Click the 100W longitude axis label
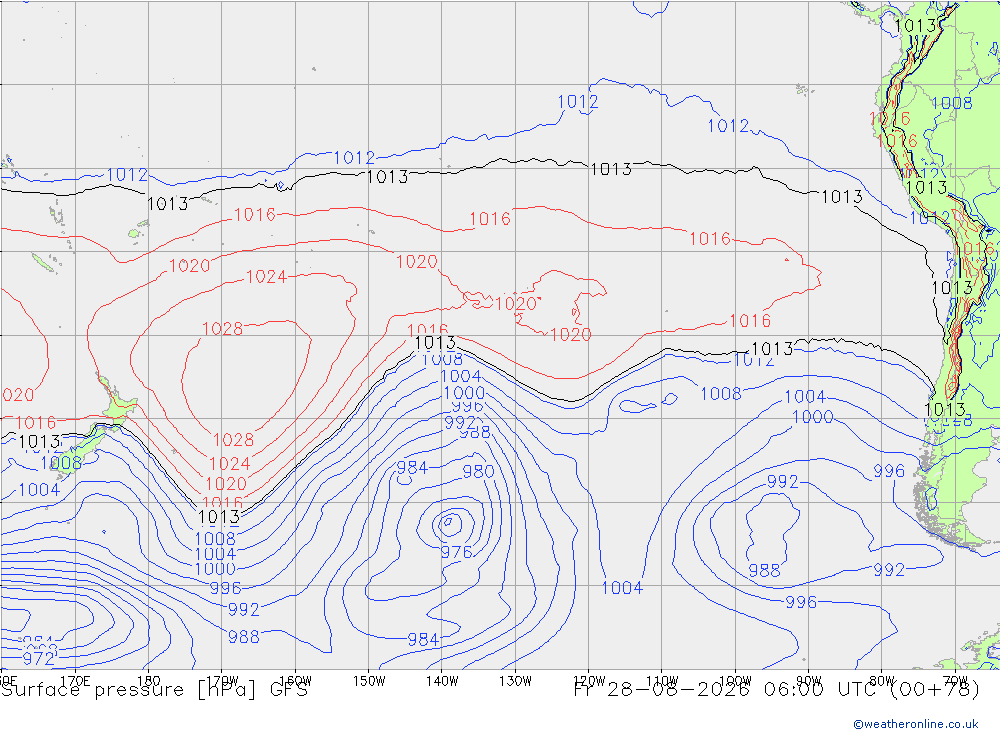 point(735,681)
